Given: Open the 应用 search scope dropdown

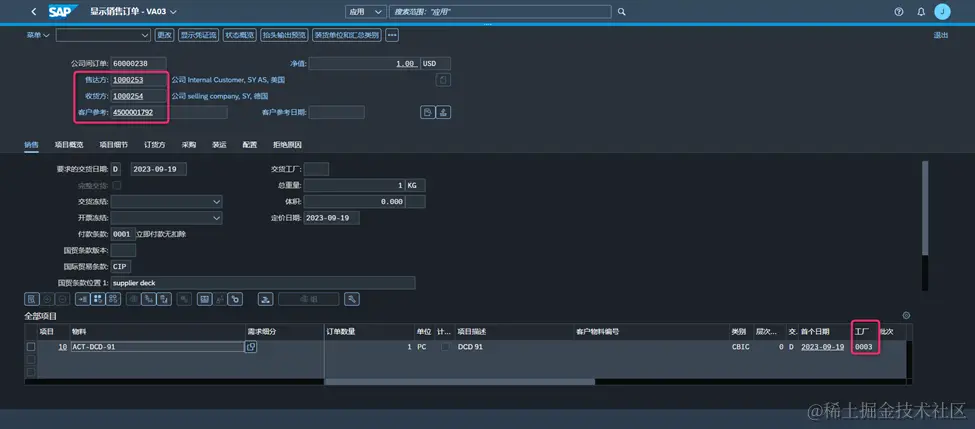Looking at the screenshot, I should point(366,12).
